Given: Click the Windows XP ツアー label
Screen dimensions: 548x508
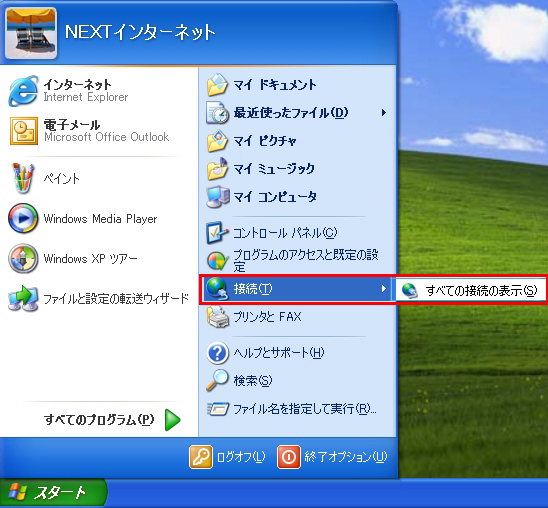Looking at the screenshot, I should click(x=90, y=259).
